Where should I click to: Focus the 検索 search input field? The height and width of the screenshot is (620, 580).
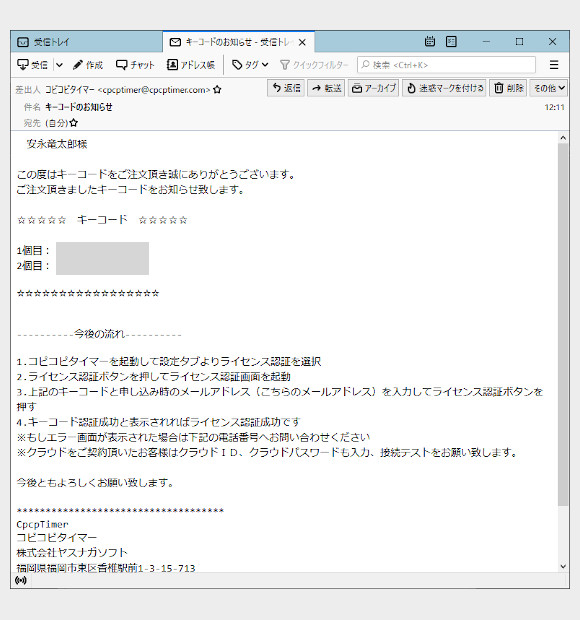(446, 65)
